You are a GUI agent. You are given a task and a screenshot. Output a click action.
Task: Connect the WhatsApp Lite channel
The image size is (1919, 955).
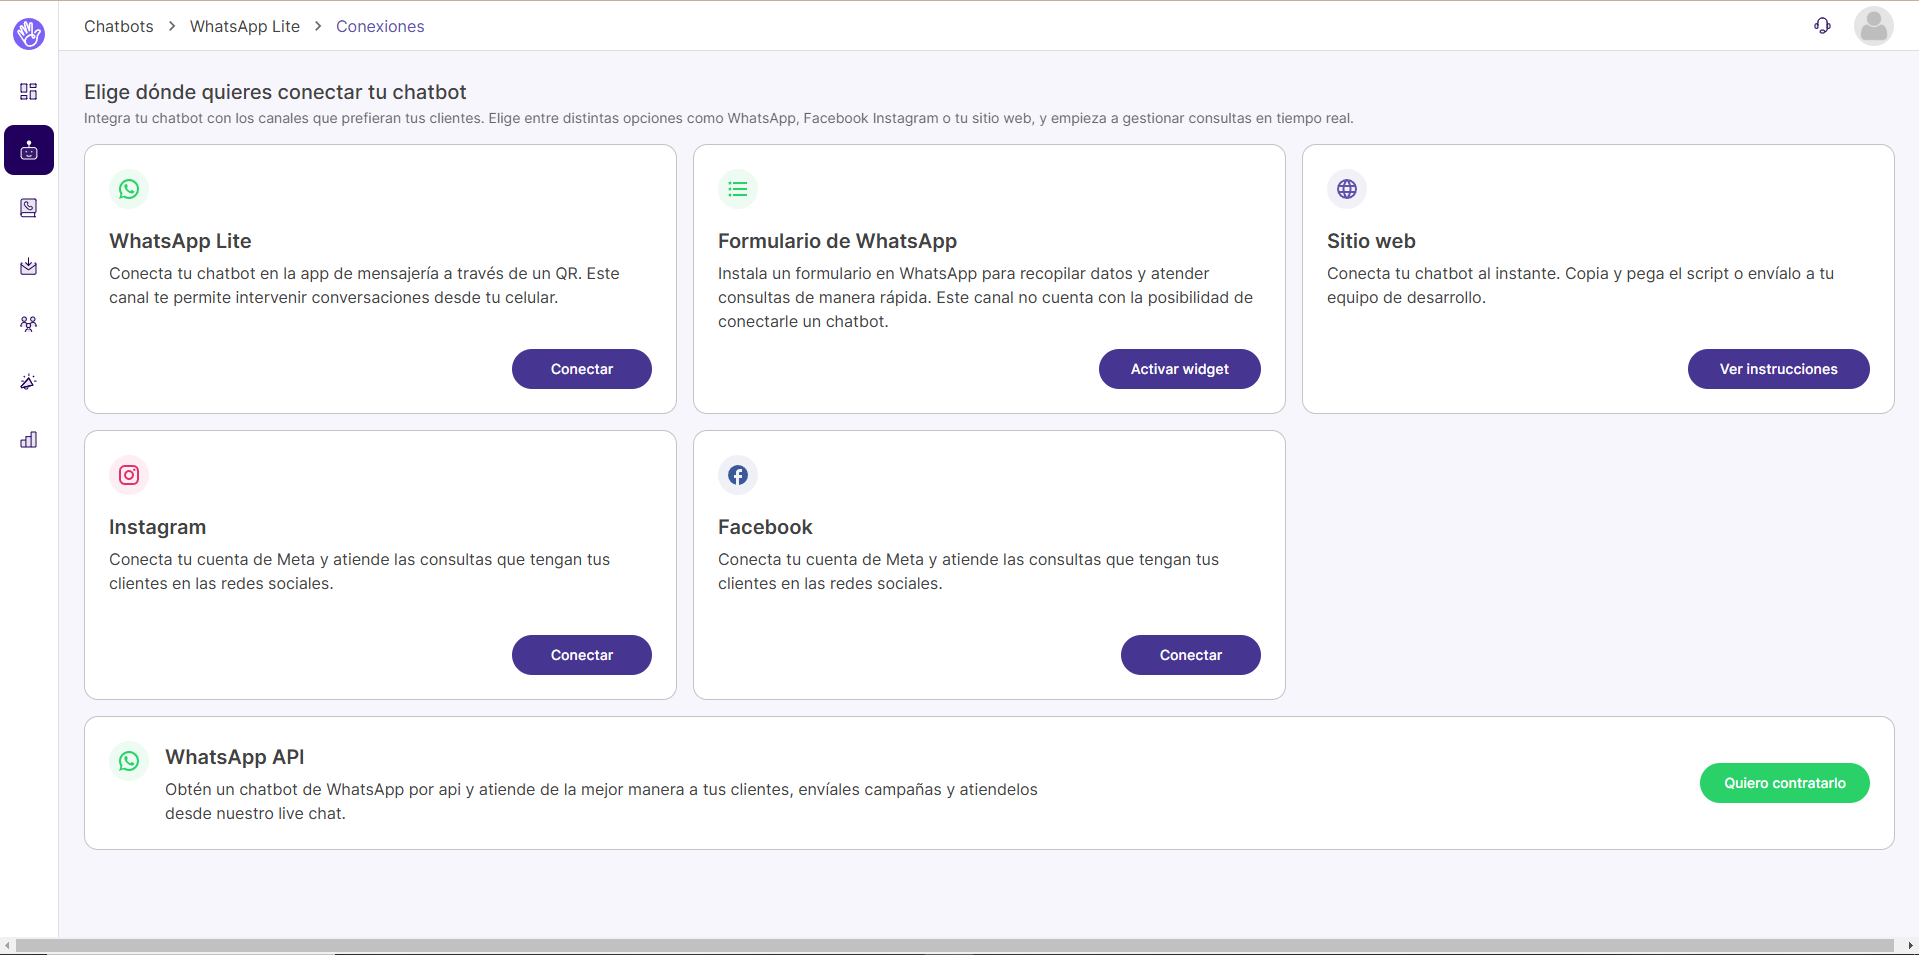[x=582, y=369]
